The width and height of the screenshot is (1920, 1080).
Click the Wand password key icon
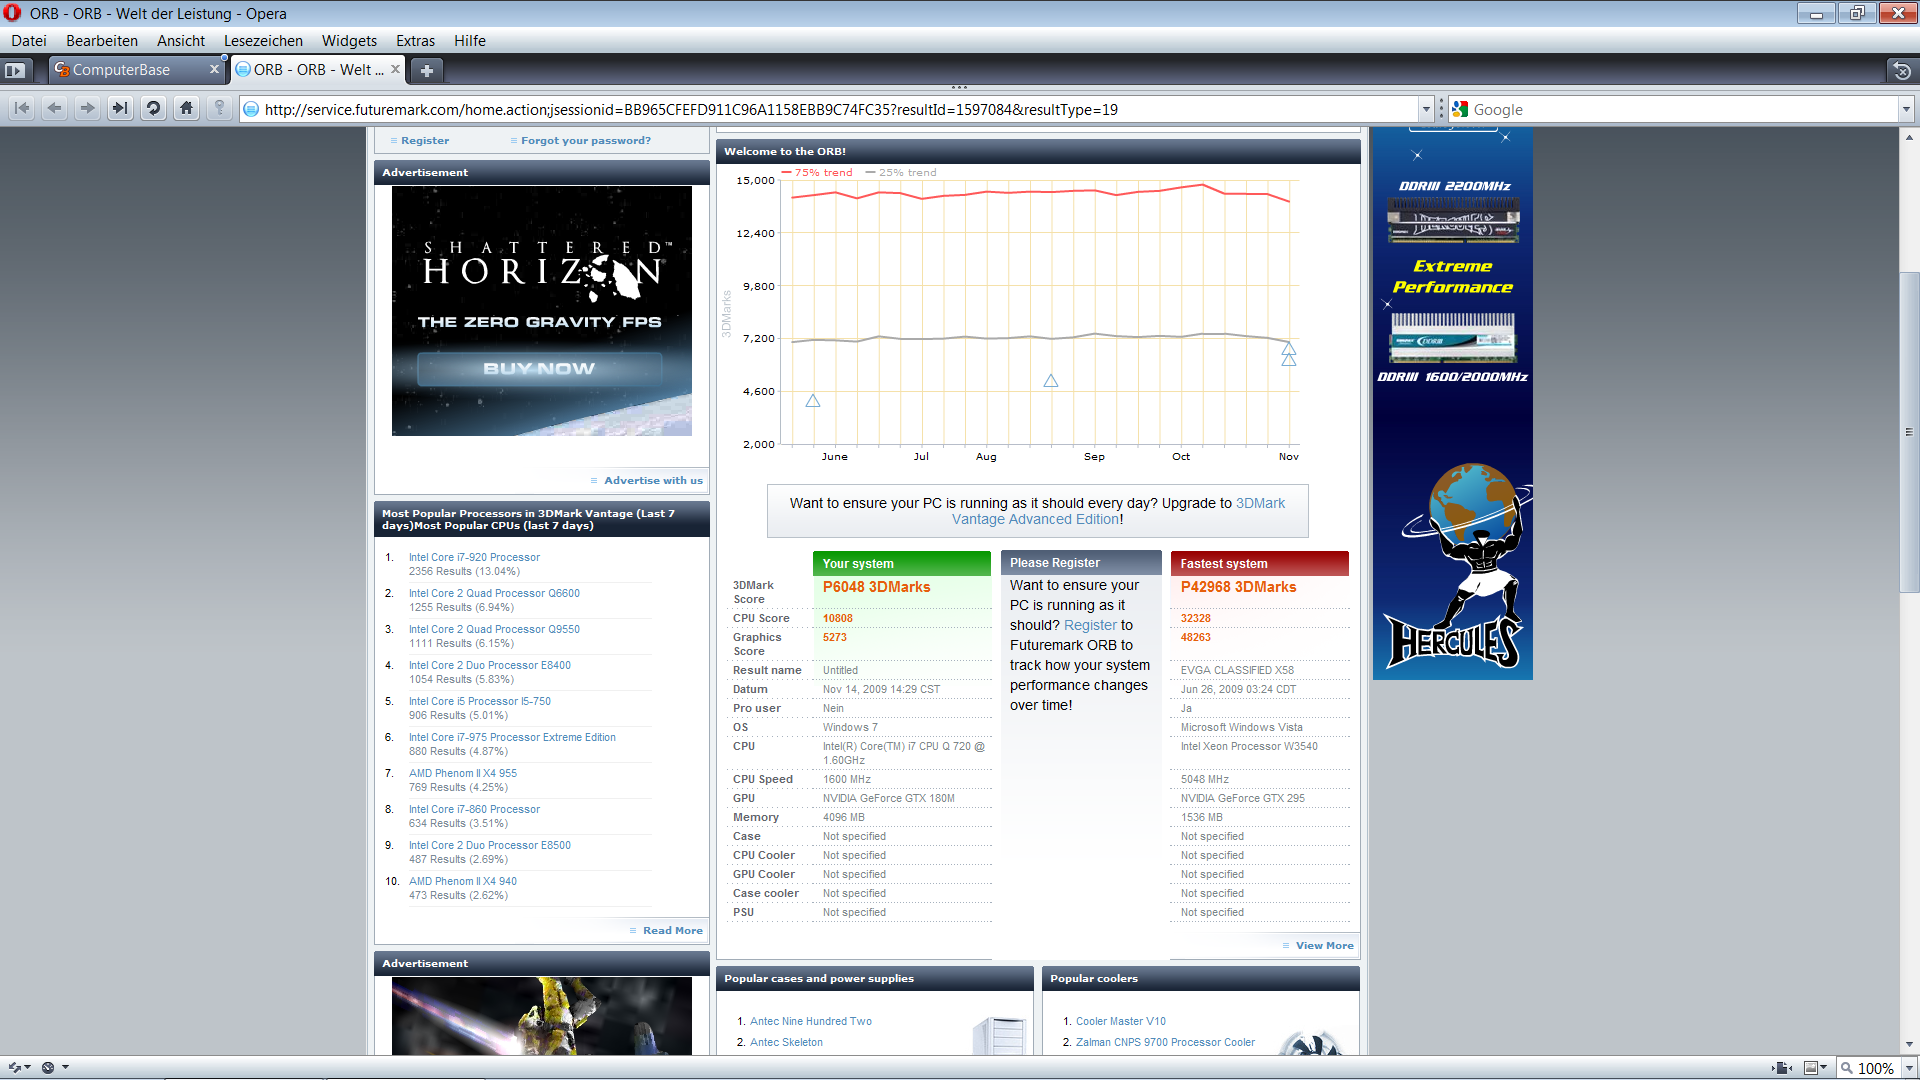[x=219, y=109]
